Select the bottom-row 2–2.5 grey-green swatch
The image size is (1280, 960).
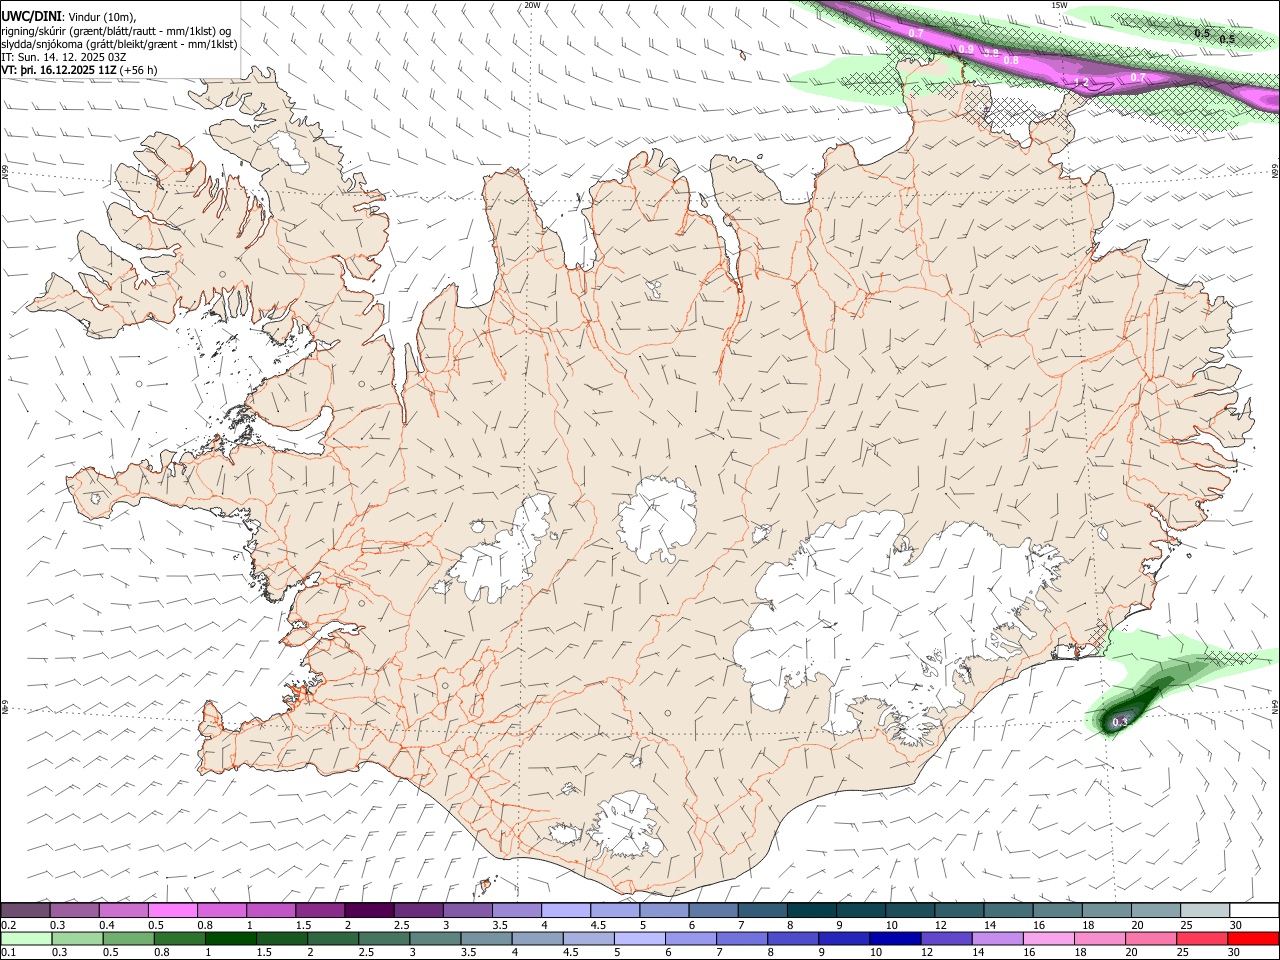point(333,939)
